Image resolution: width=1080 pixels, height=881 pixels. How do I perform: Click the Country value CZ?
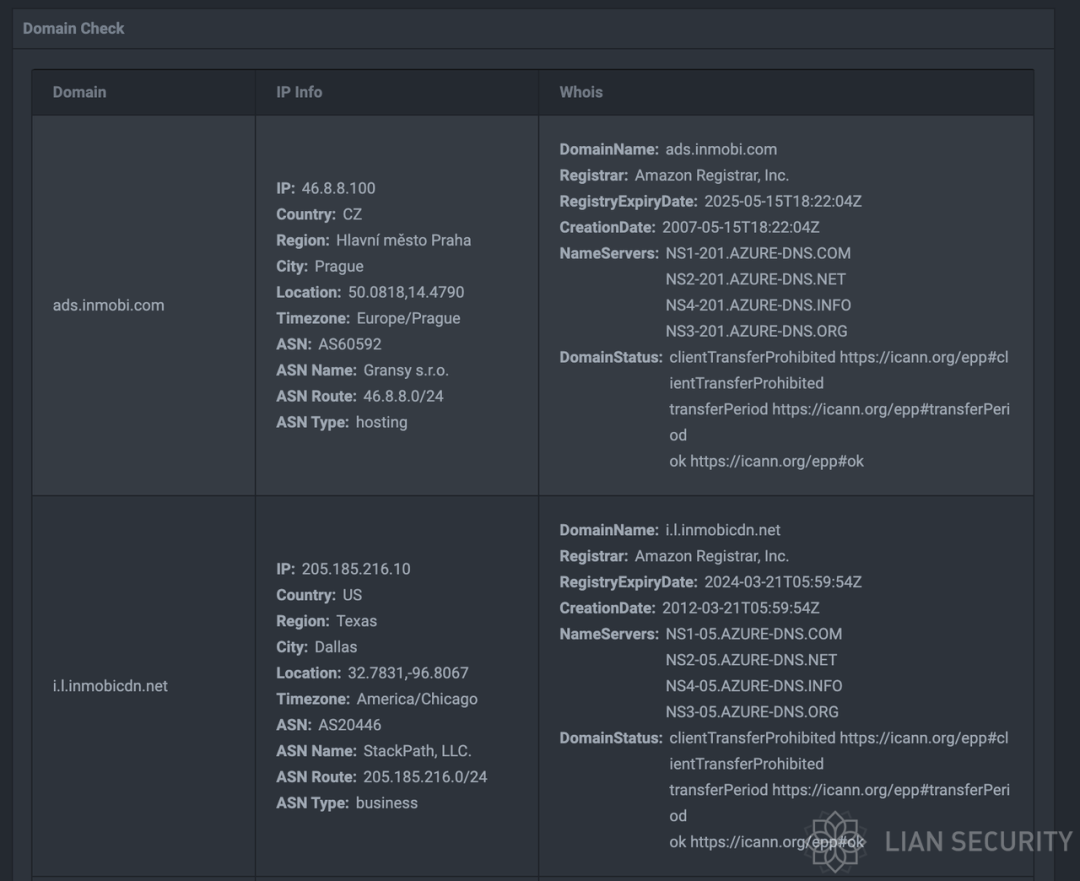352,214
